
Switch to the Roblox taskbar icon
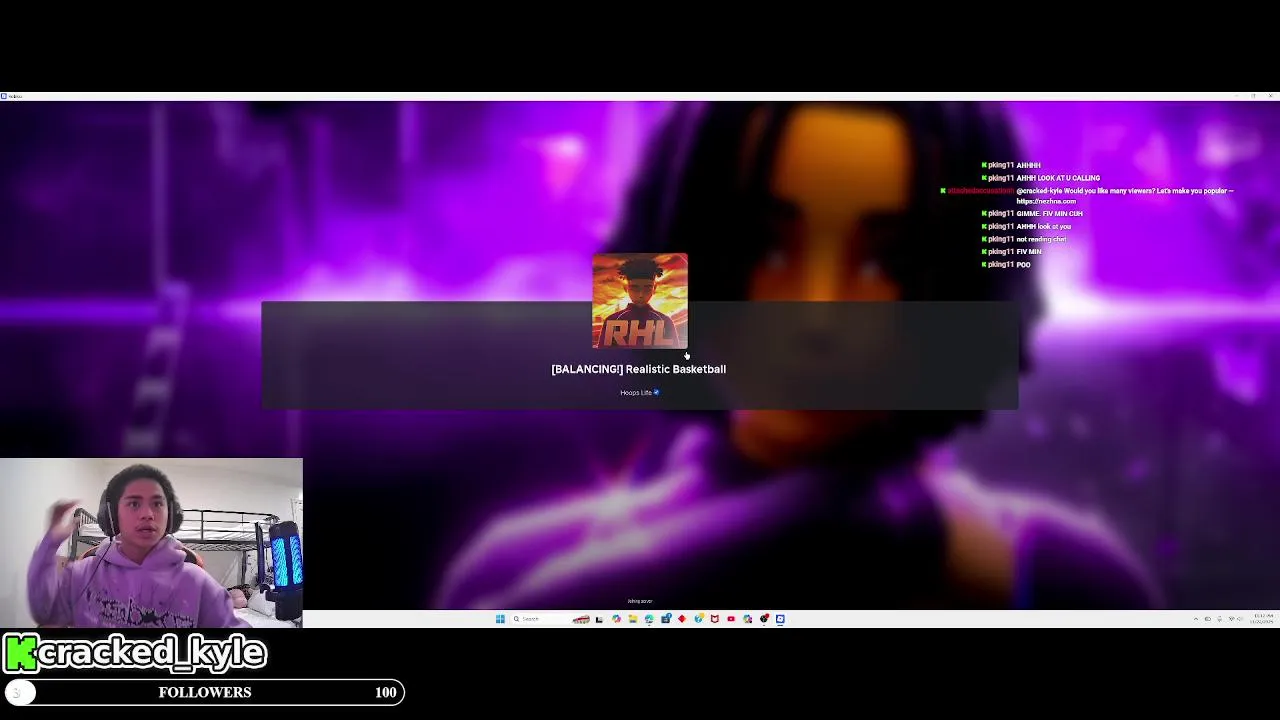[x=780, y=619]
